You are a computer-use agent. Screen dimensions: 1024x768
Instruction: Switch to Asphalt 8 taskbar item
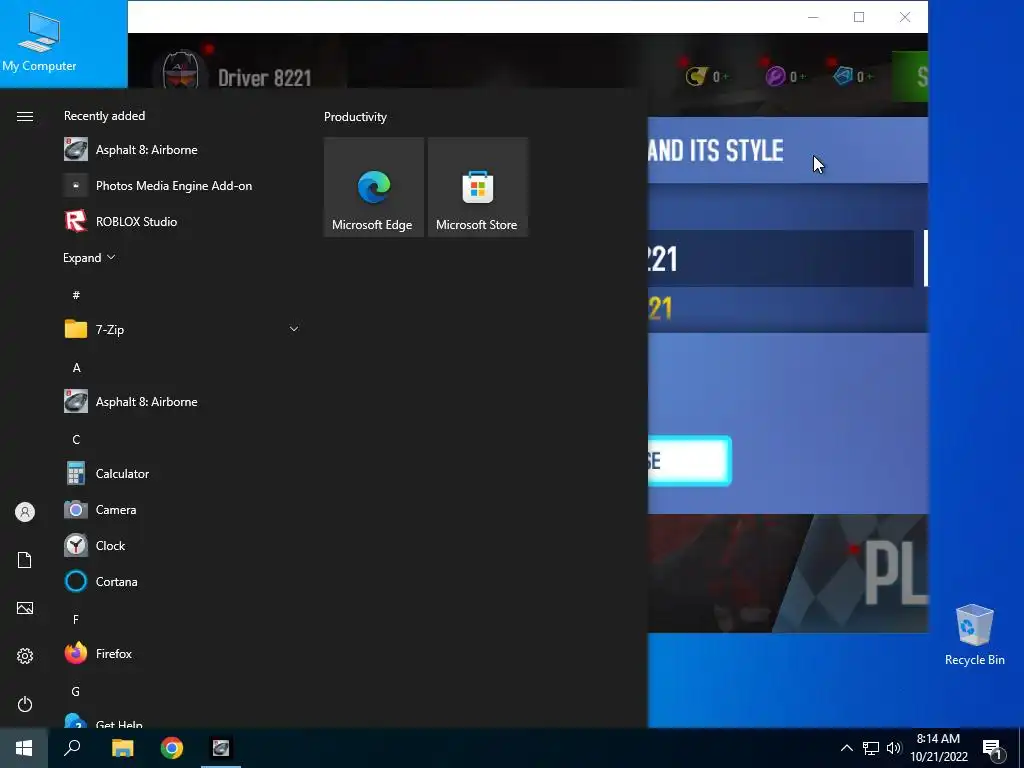(221, 748)
